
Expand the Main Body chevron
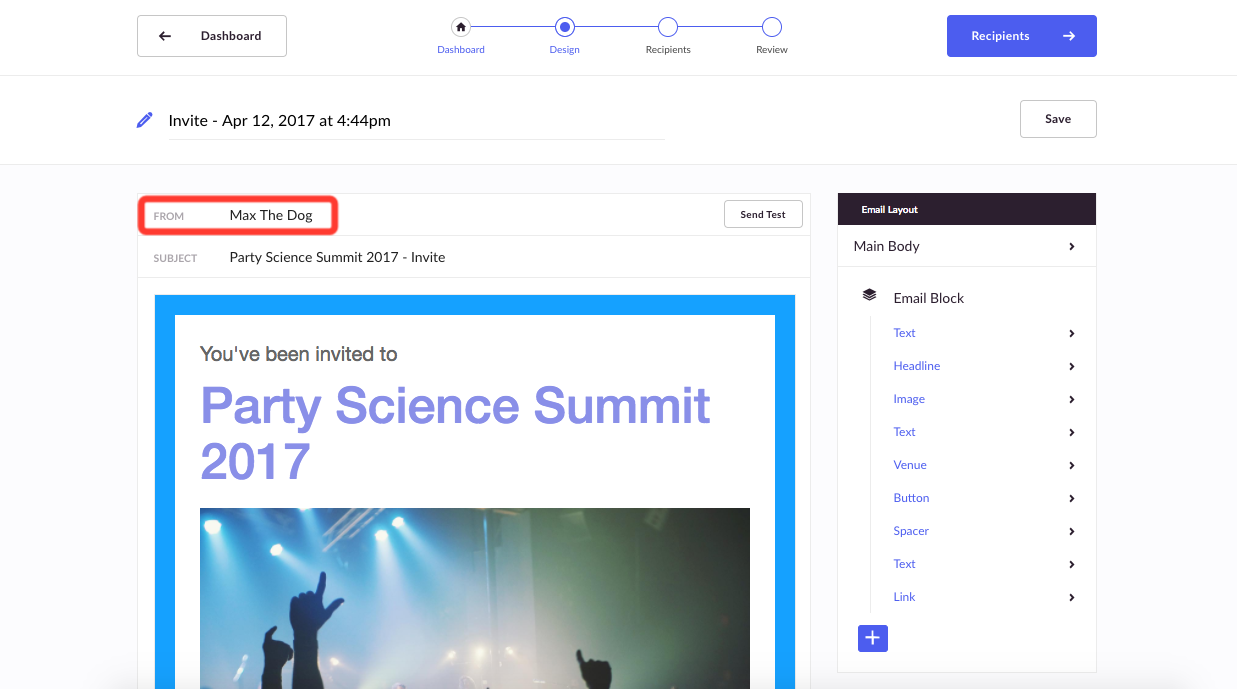pos(1071,246)
